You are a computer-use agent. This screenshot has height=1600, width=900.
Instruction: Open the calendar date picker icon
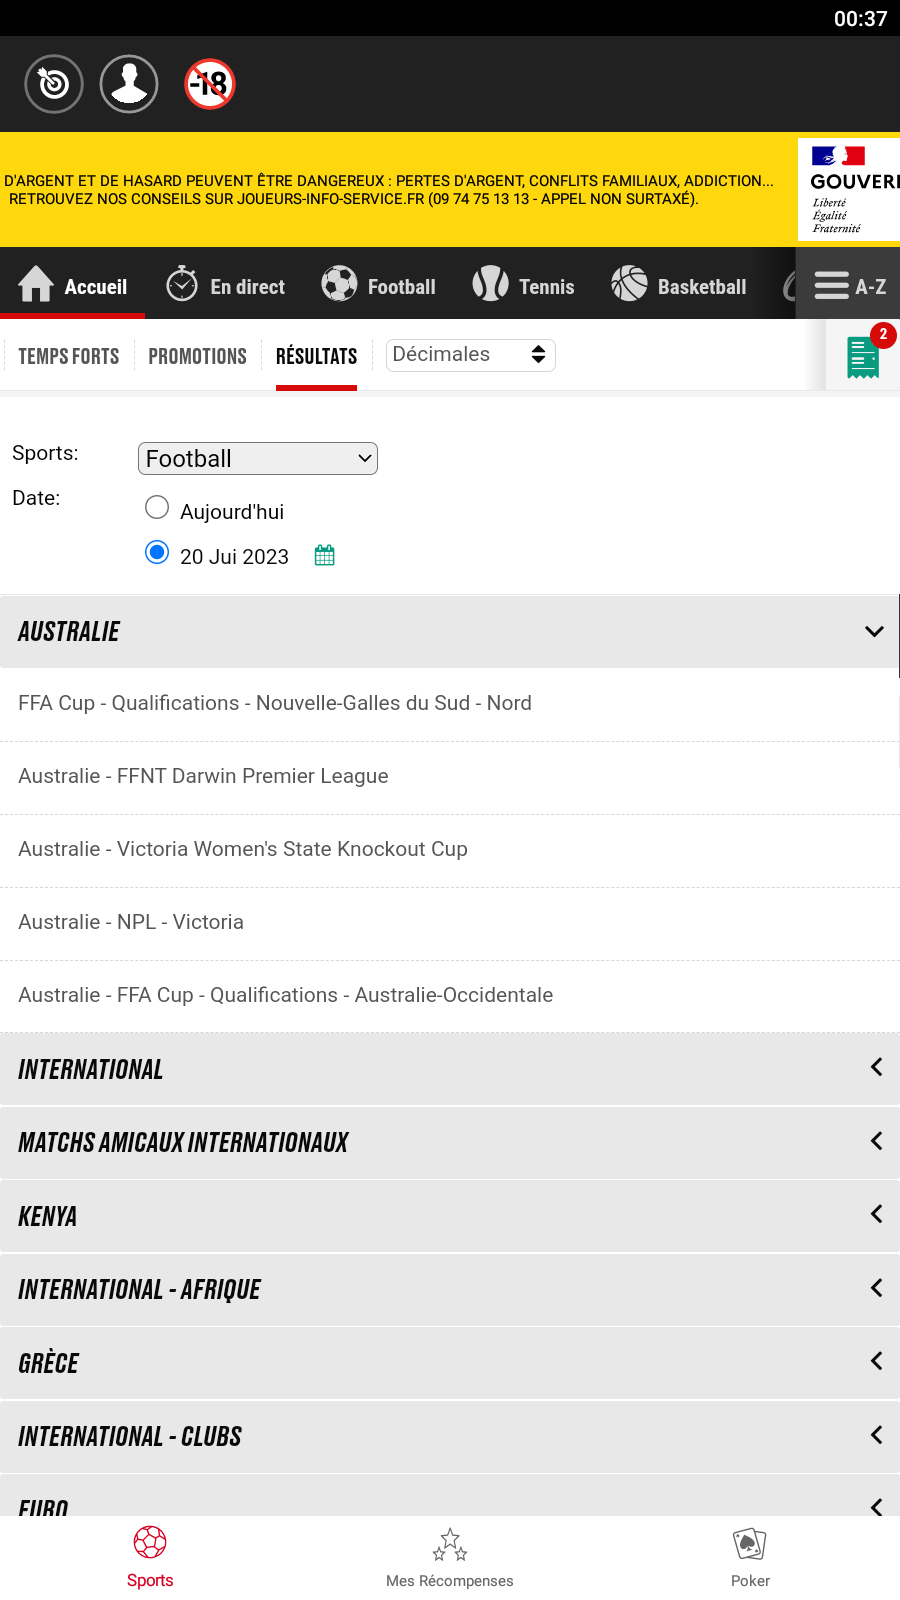324,556
